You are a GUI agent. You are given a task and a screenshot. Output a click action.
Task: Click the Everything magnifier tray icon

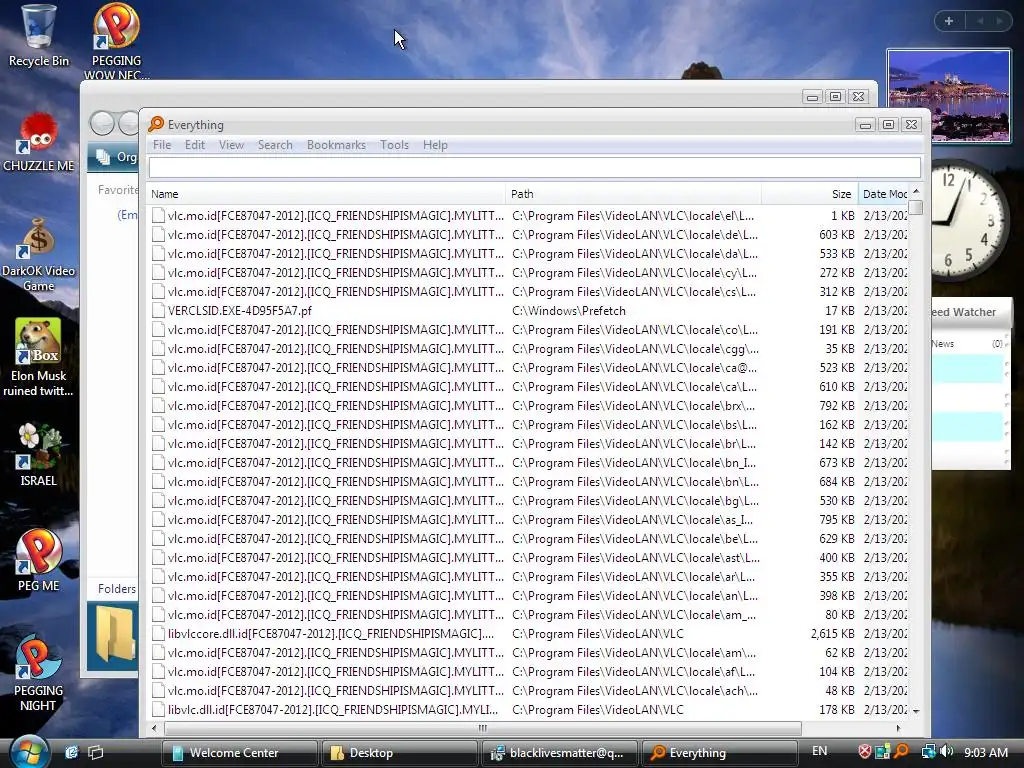(x=902, y=752)
